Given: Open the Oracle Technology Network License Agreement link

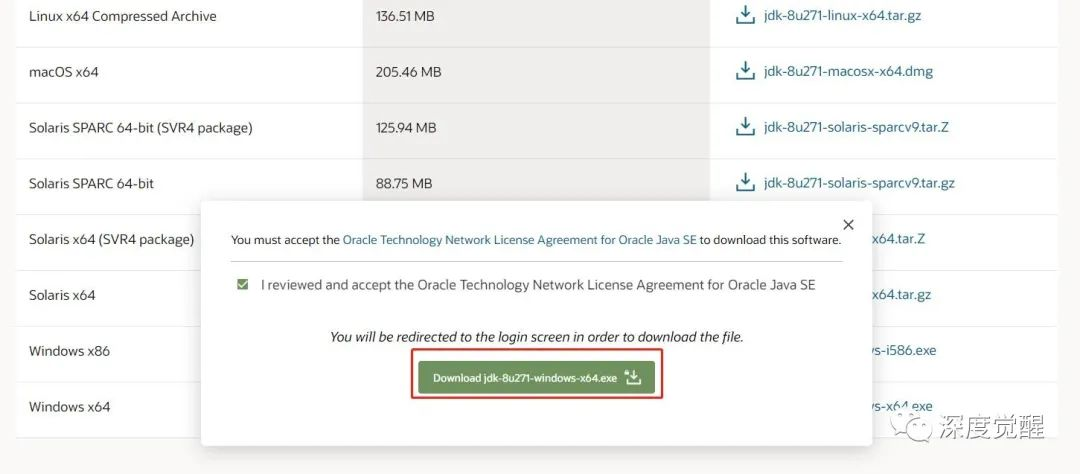Looking at the screenshot, I should pyautogui.click(x=519, y=240).
